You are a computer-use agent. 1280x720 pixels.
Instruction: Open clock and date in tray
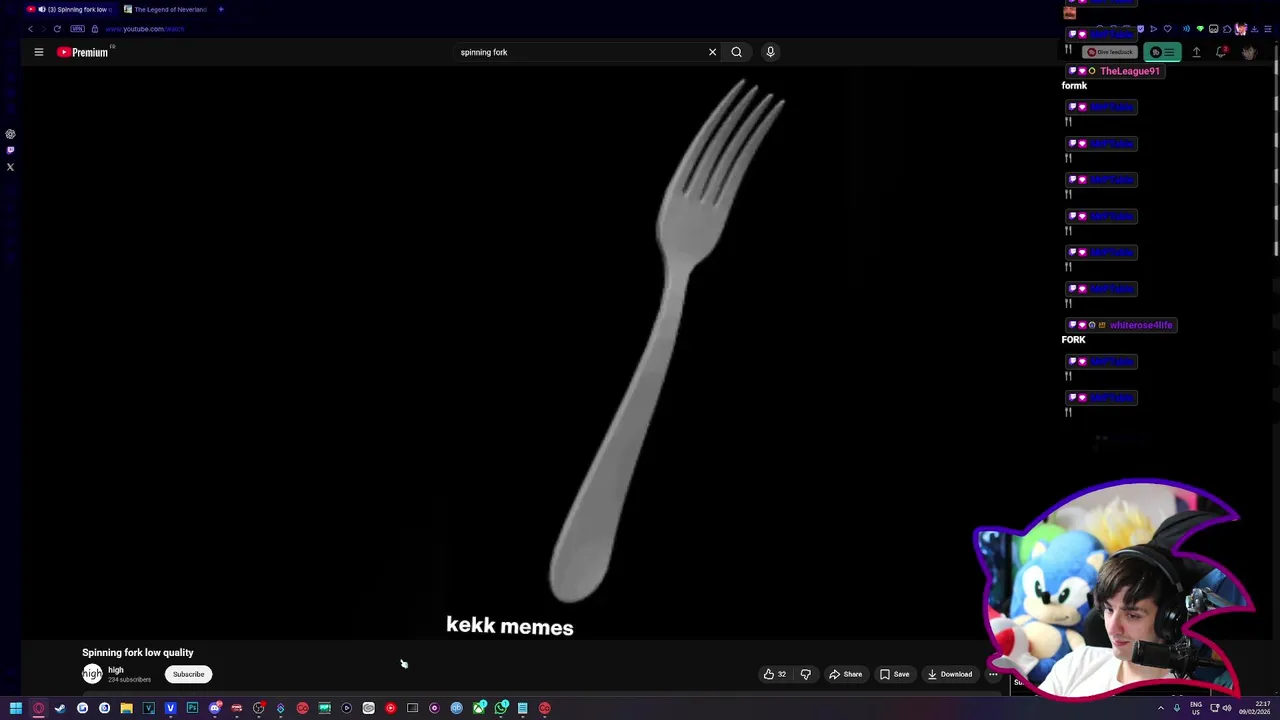(x=1255, y=708)
